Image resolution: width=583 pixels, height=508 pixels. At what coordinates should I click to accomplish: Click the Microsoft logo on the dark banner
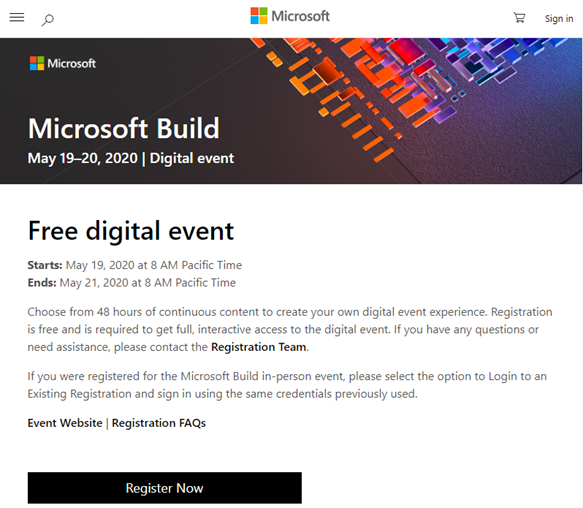[63, 63]
